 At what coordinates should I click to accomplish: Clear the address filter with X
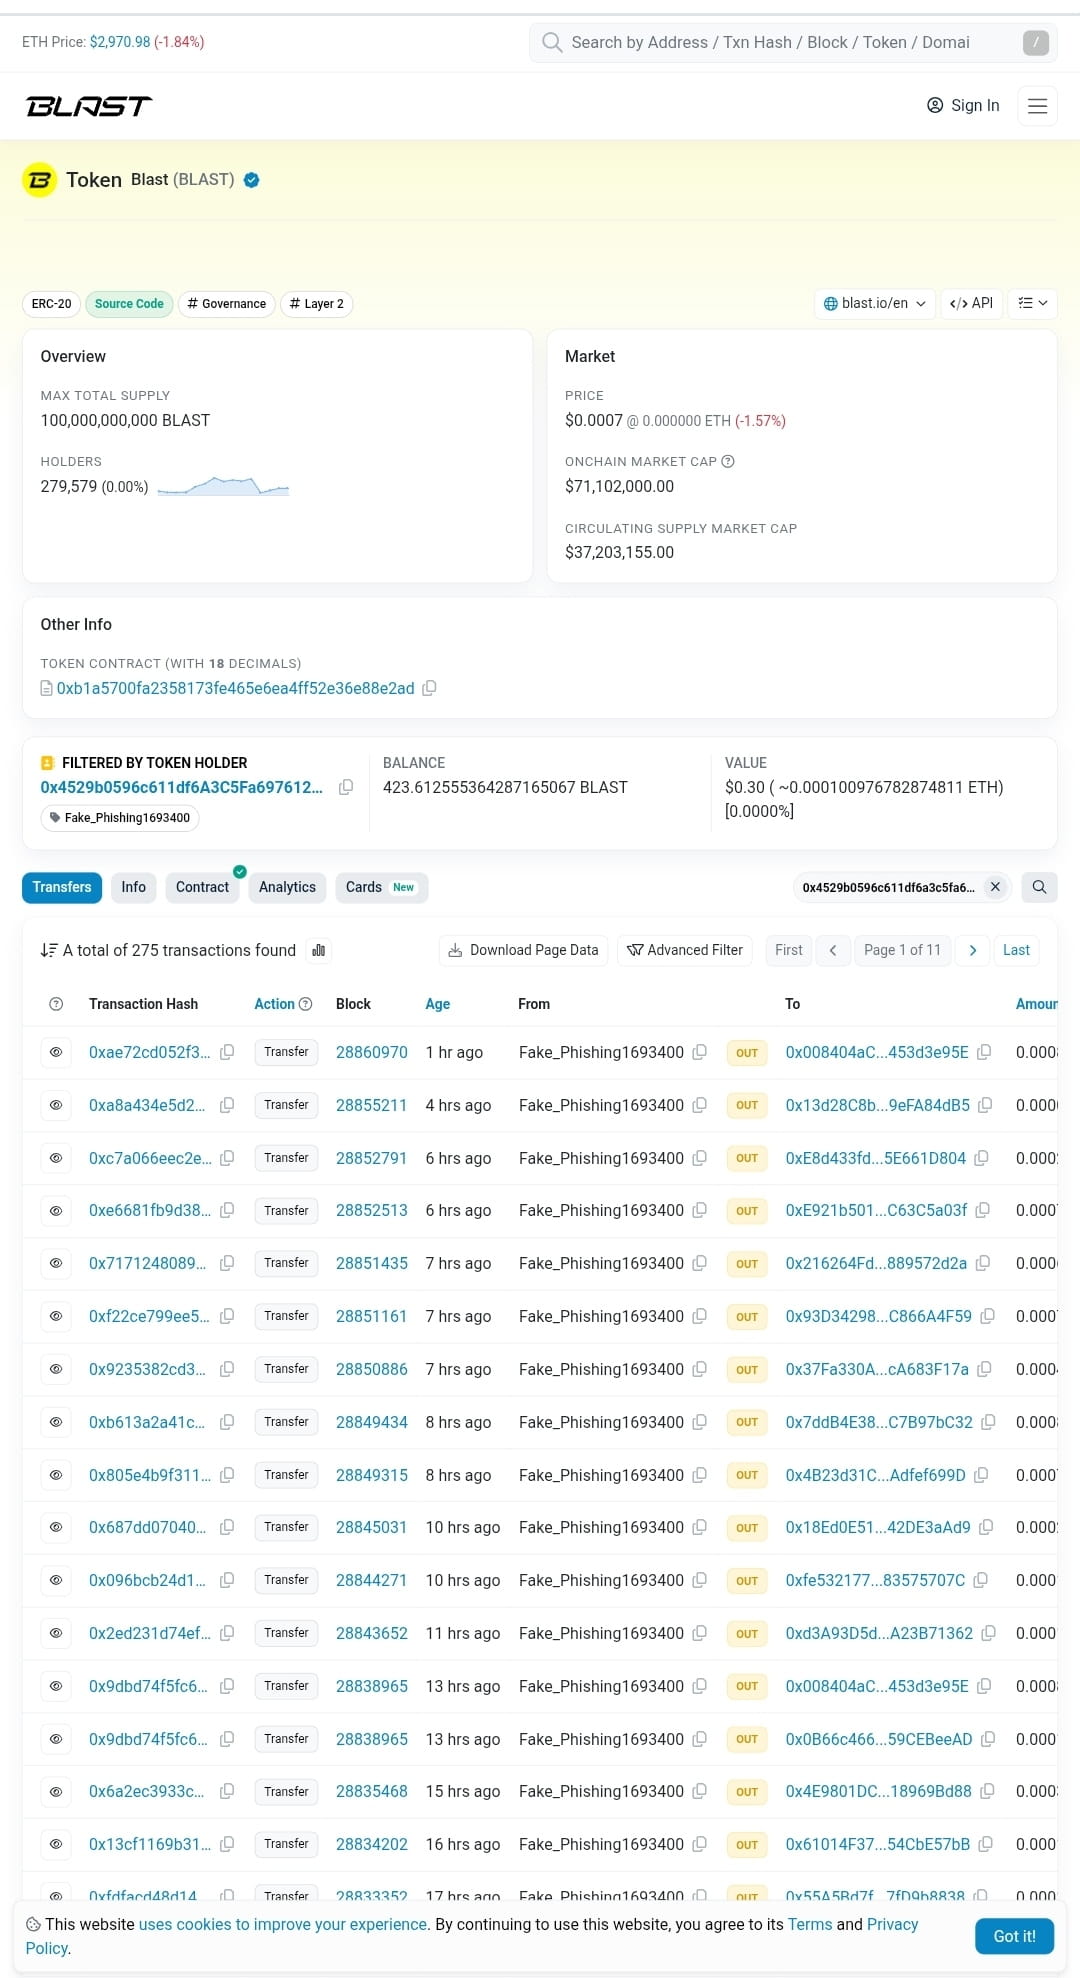coord(995,887)
